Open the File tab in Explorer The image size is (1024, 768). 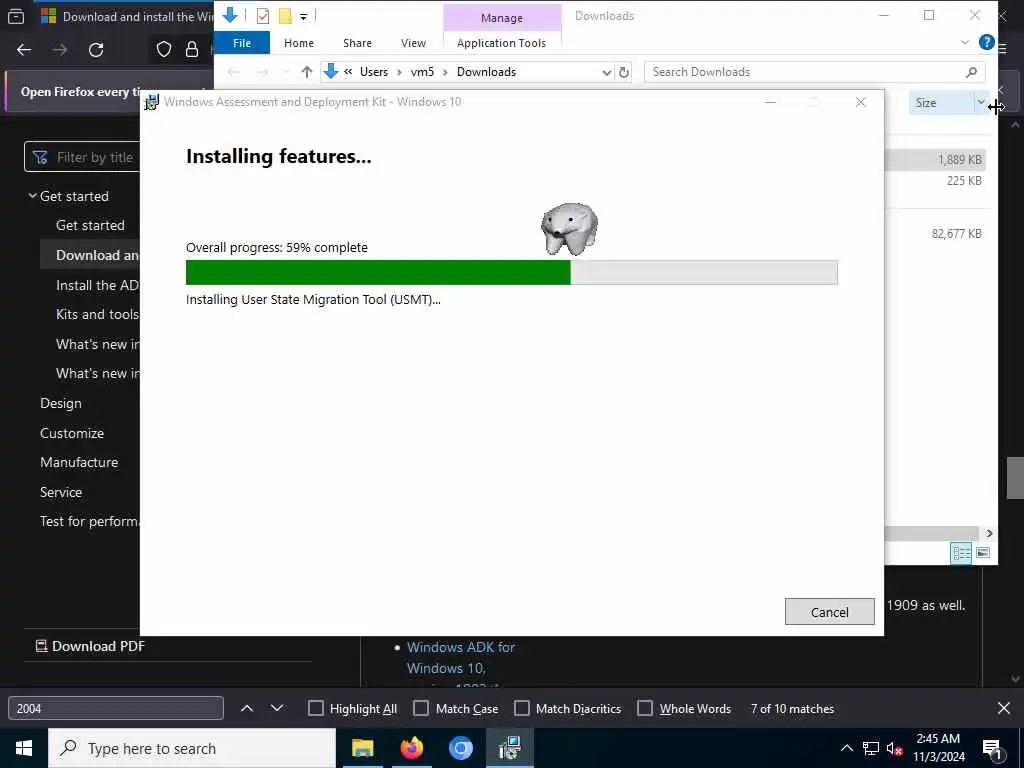coord(242,43)
